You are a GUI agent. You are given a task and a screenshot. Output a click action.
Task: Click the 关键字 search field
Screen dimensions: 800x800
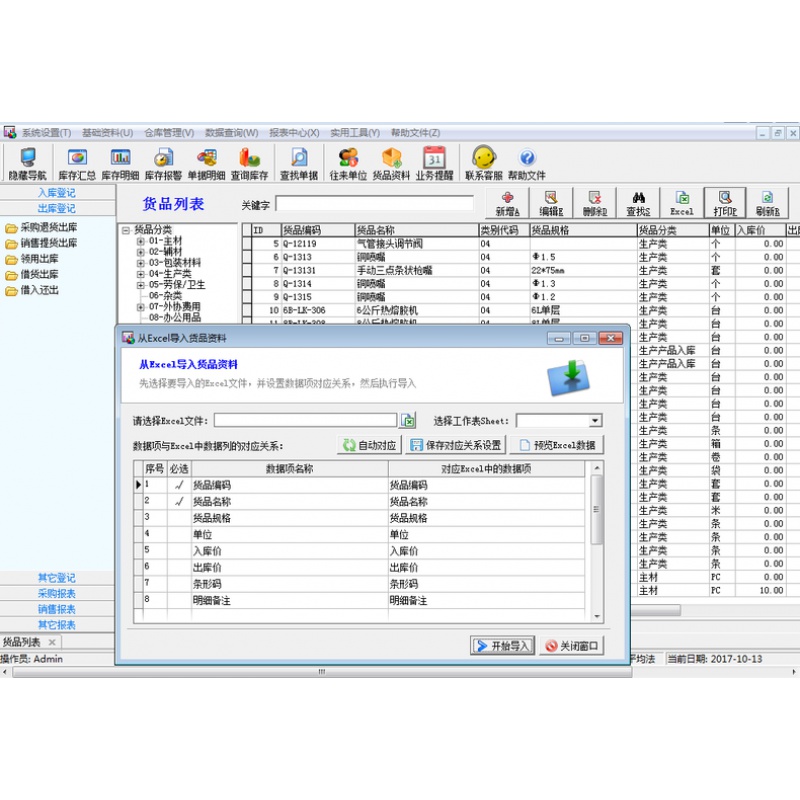pos(374,204)
